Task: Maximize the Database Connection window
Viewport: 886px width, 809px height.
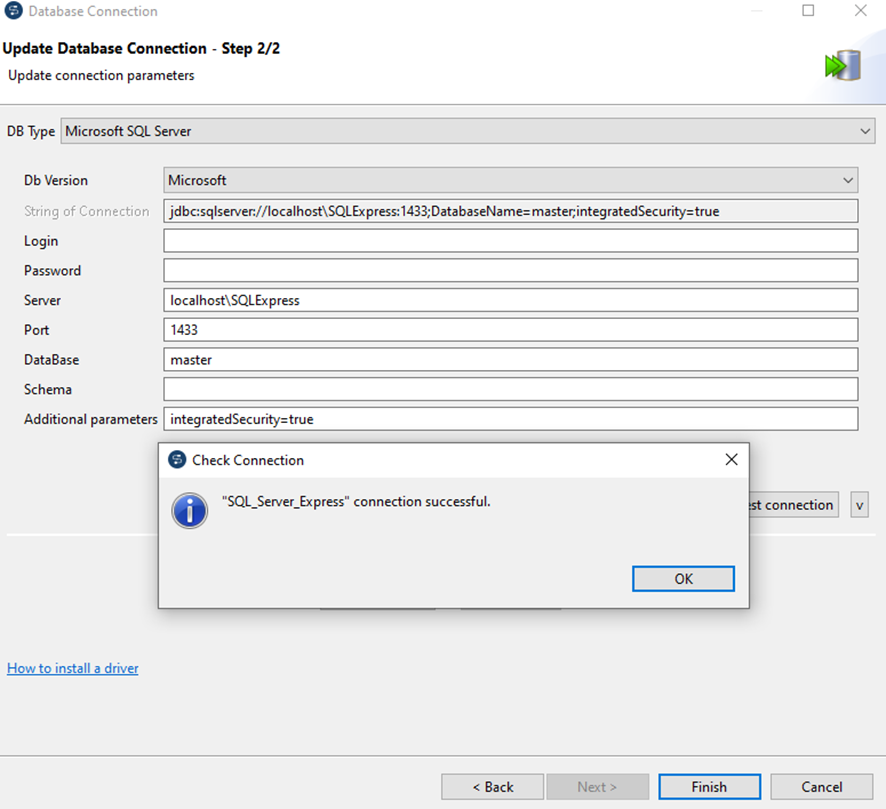Action: click(808, 11)
